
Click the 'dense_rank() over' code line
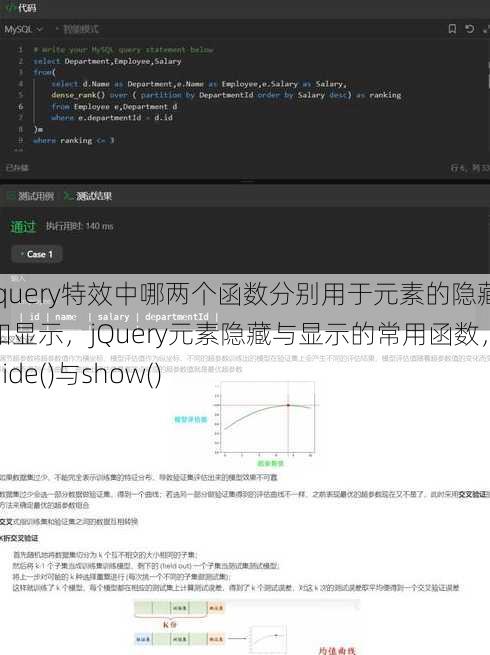226,95
